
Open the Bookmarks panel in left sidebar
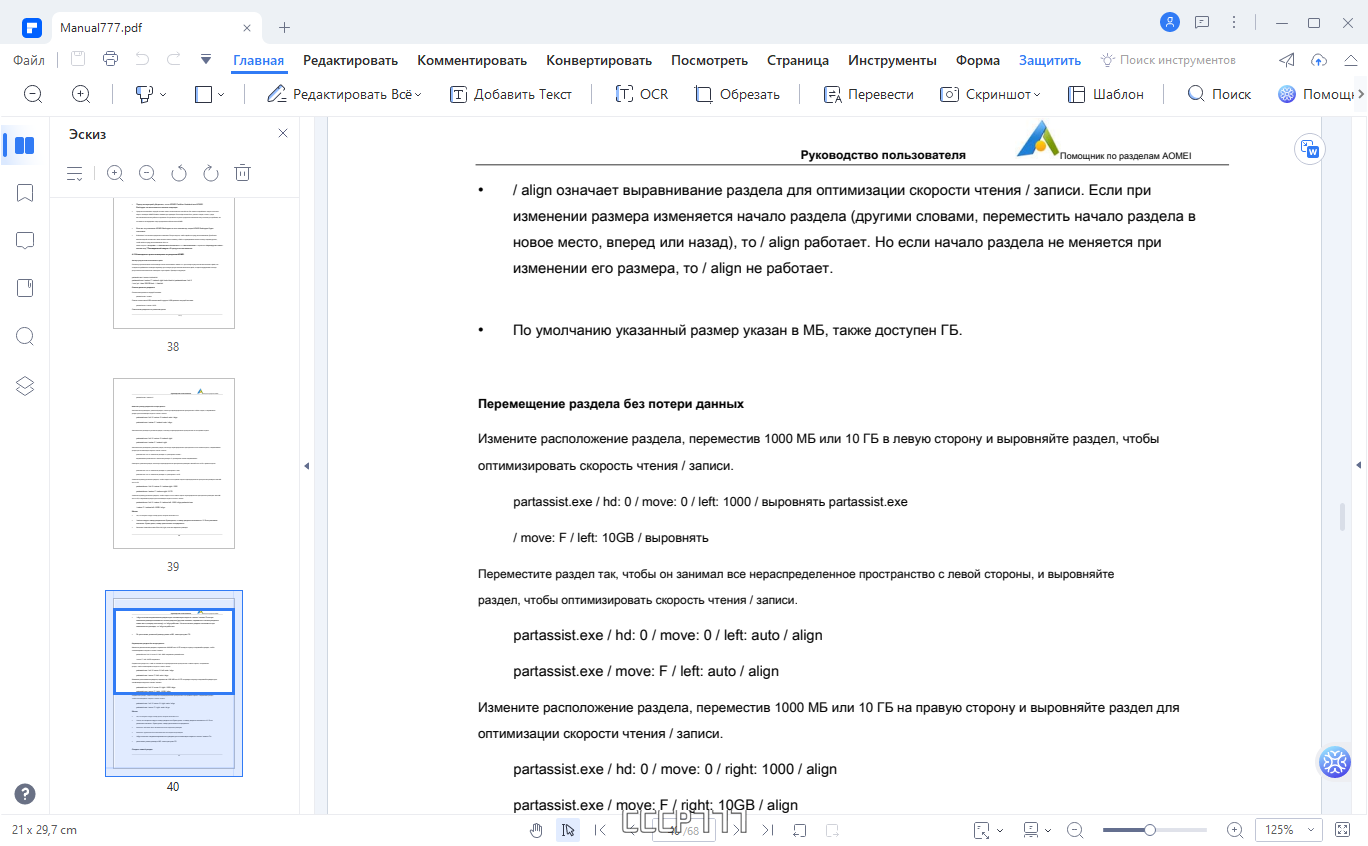[25, 193]
